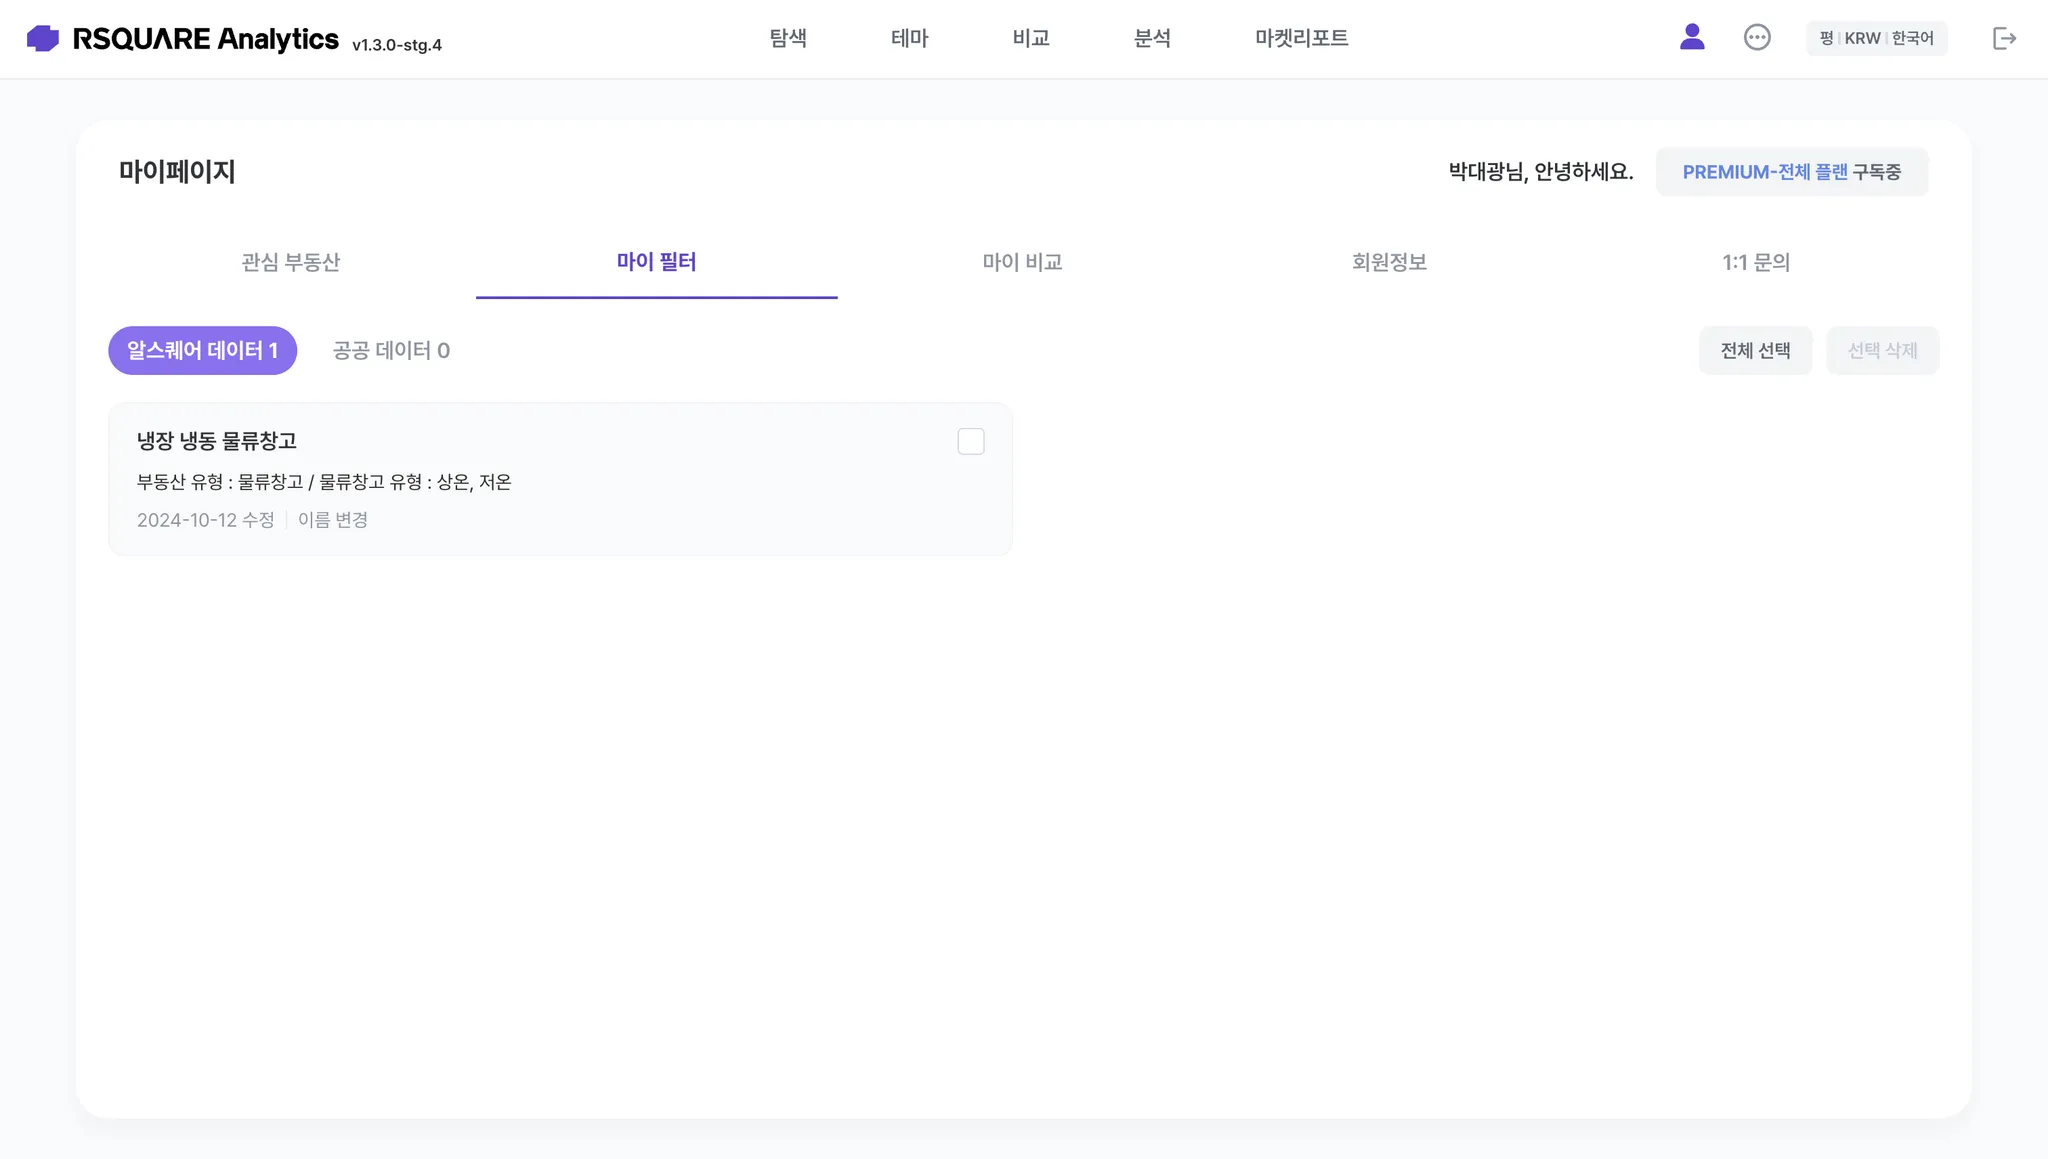This screenshot has height=1159, width=2048.
Task: Select the 알스퀘어 데이터 1 pill
Action: [x=202, y=351]
